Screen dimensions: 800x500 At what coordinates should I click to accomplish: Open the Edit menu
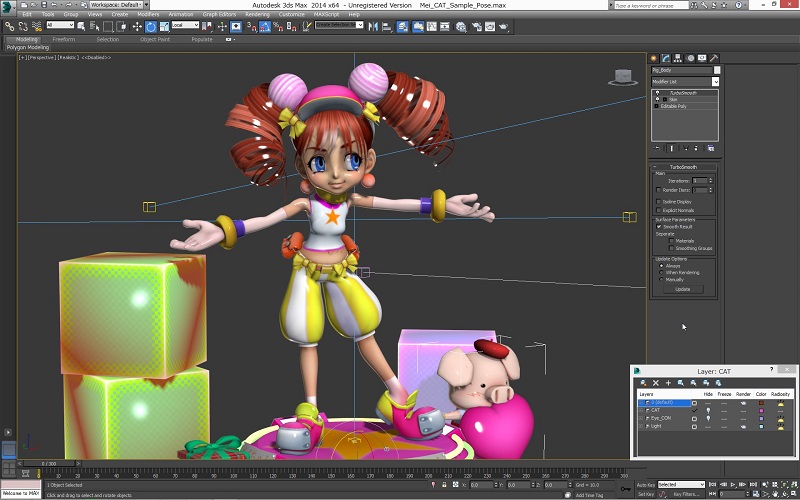pyautogui.click(x=27, y=14)
